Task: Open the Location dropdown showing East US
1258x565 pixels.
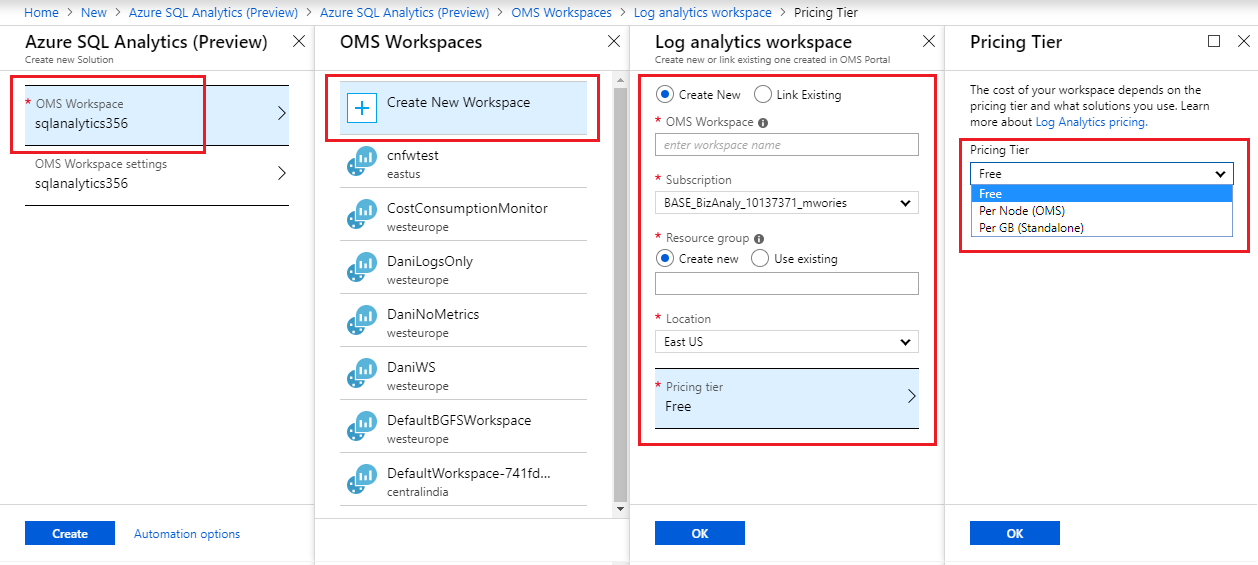Action: (786, 342)
